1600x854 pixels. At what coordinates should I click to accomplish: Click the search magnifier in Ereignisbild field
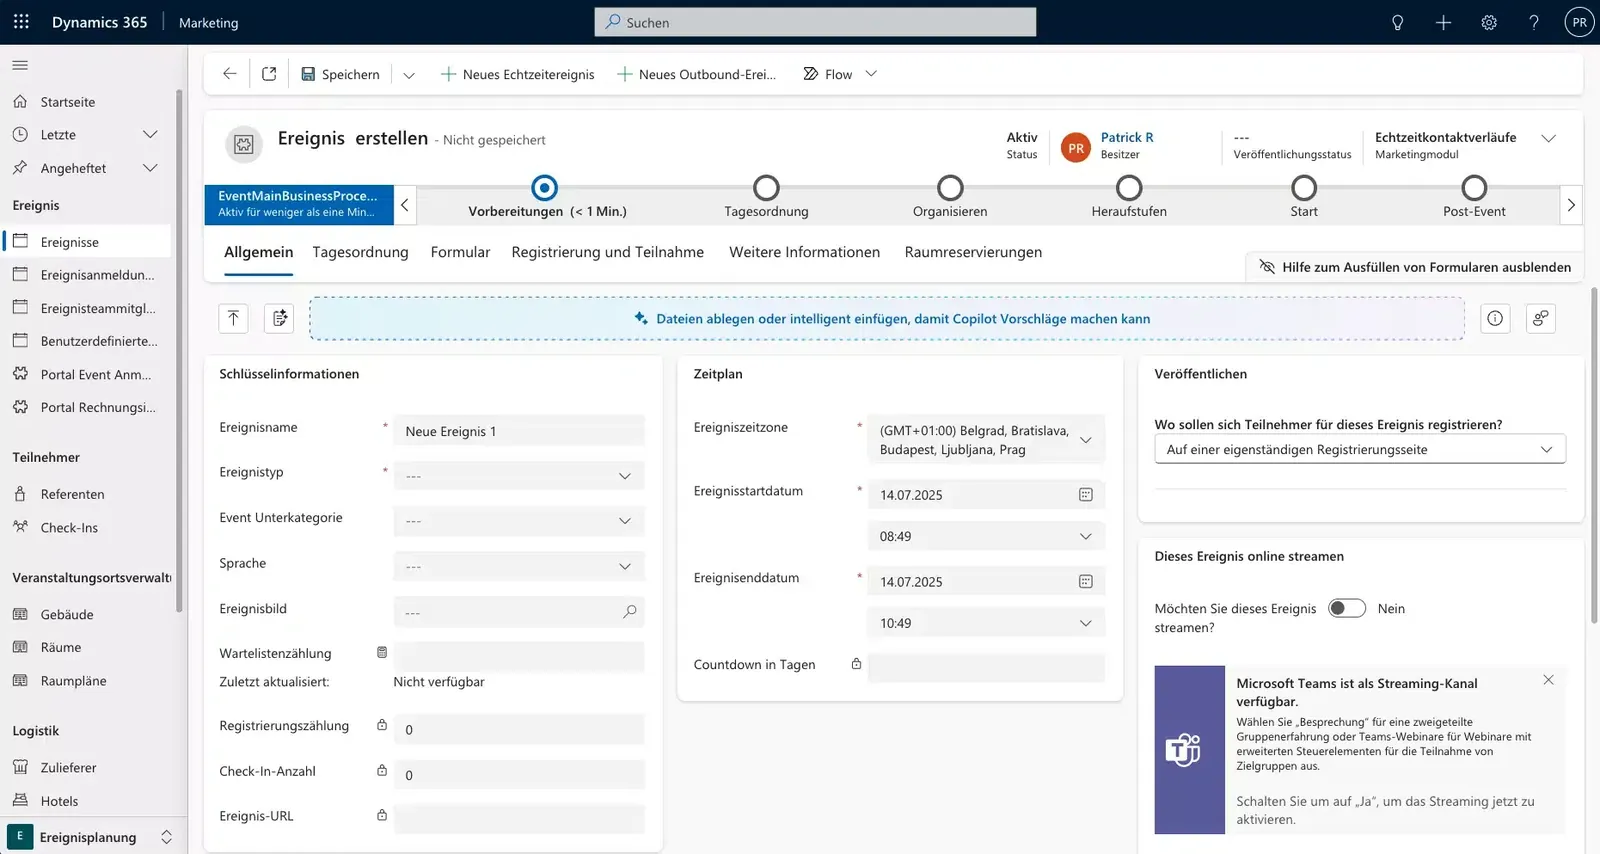[x=629, y=612]
